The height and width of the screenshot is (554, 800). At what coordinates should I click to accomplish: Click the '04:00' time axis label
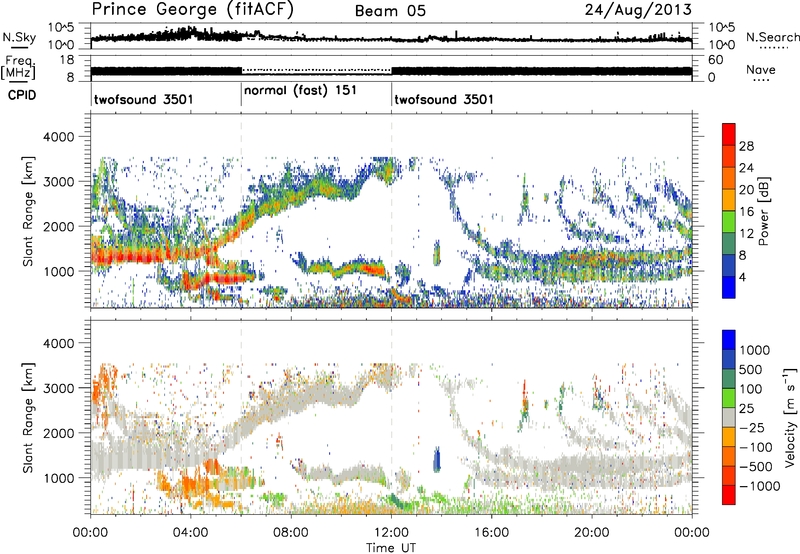(190, 533)
